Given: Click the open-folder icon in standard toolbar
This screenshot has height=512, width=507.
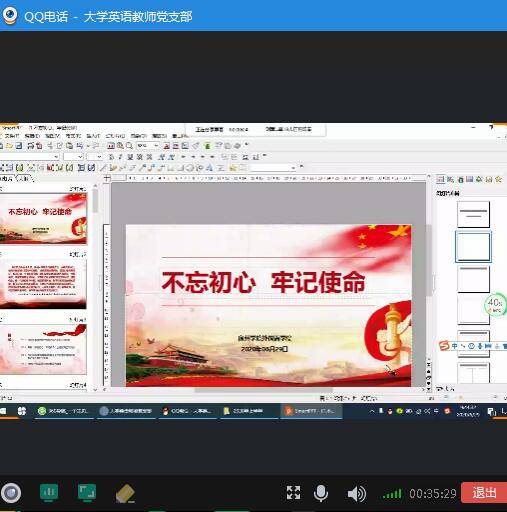Looking at the screenshot, I should [9, 146].
